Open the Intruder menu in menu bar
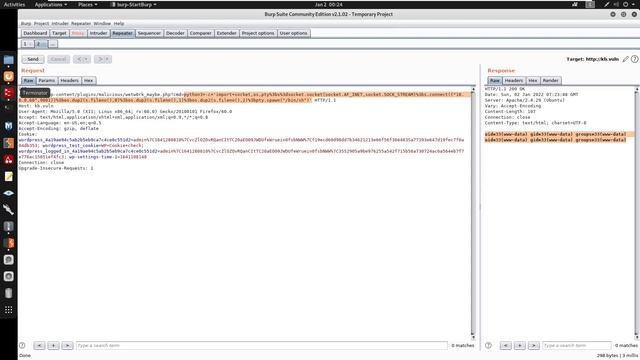The height and width of the screenshot is (360, 640). tap(60, 24)
